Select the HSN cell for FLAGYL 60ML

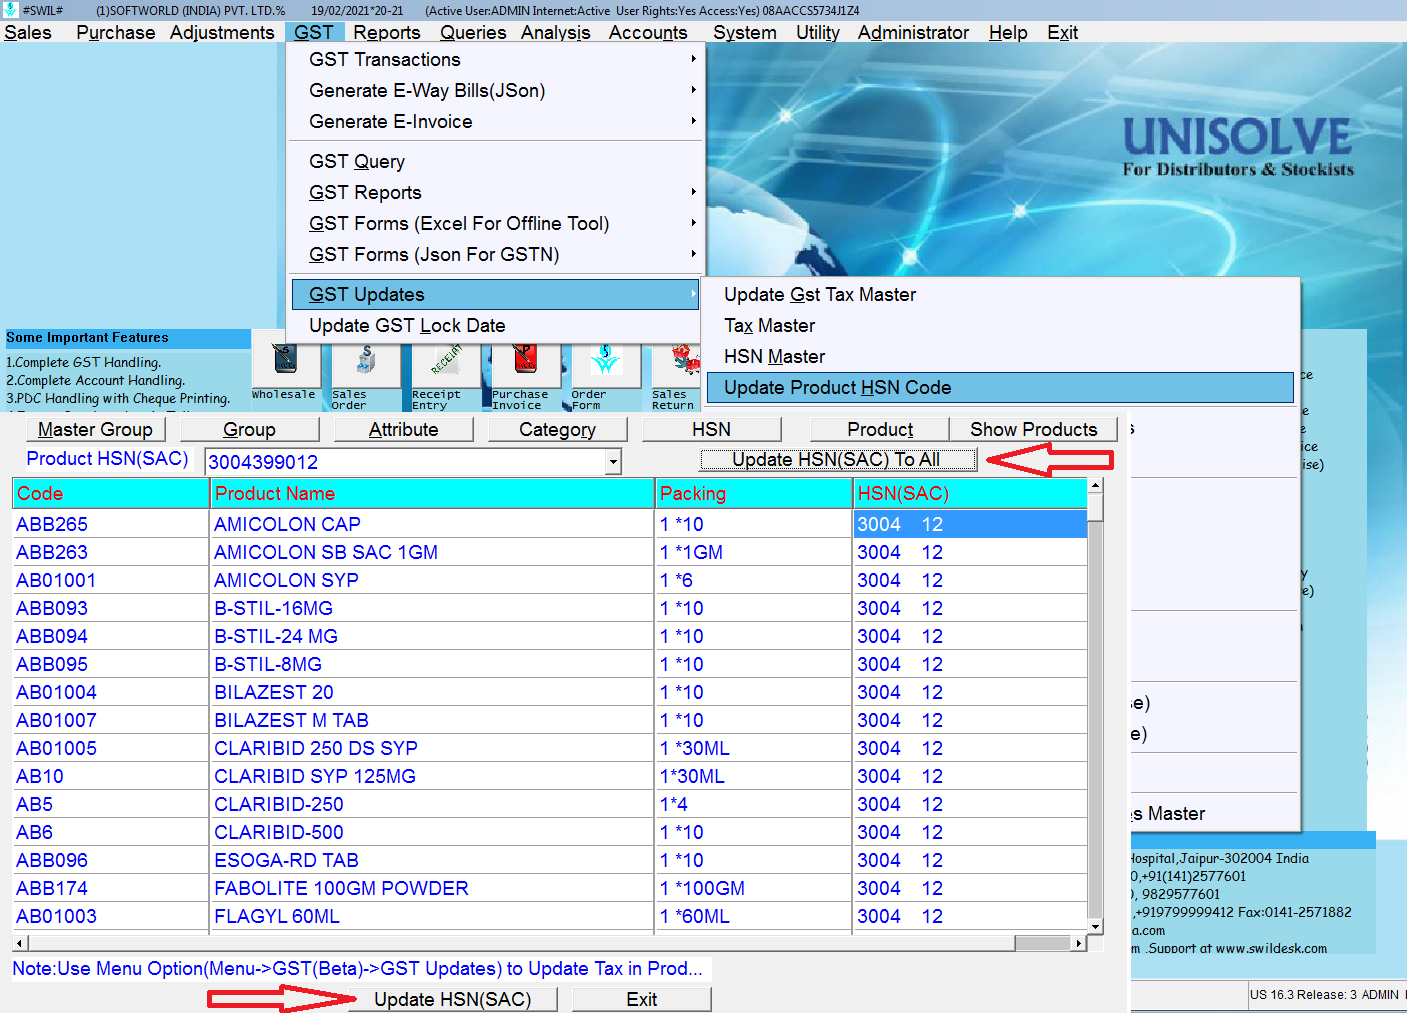[970, 916]
